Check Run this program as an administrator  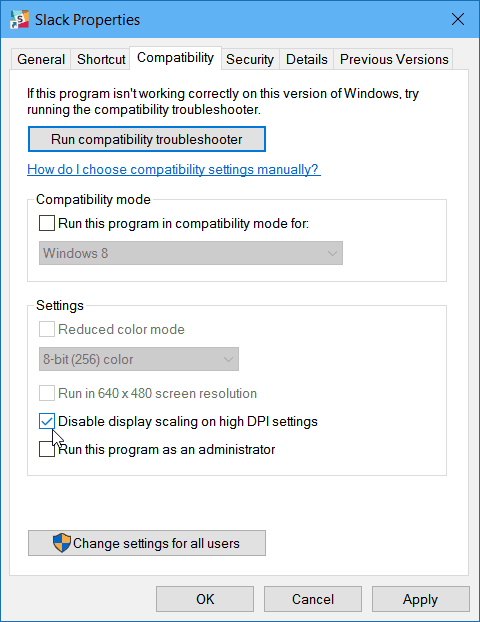coord(47,449)
